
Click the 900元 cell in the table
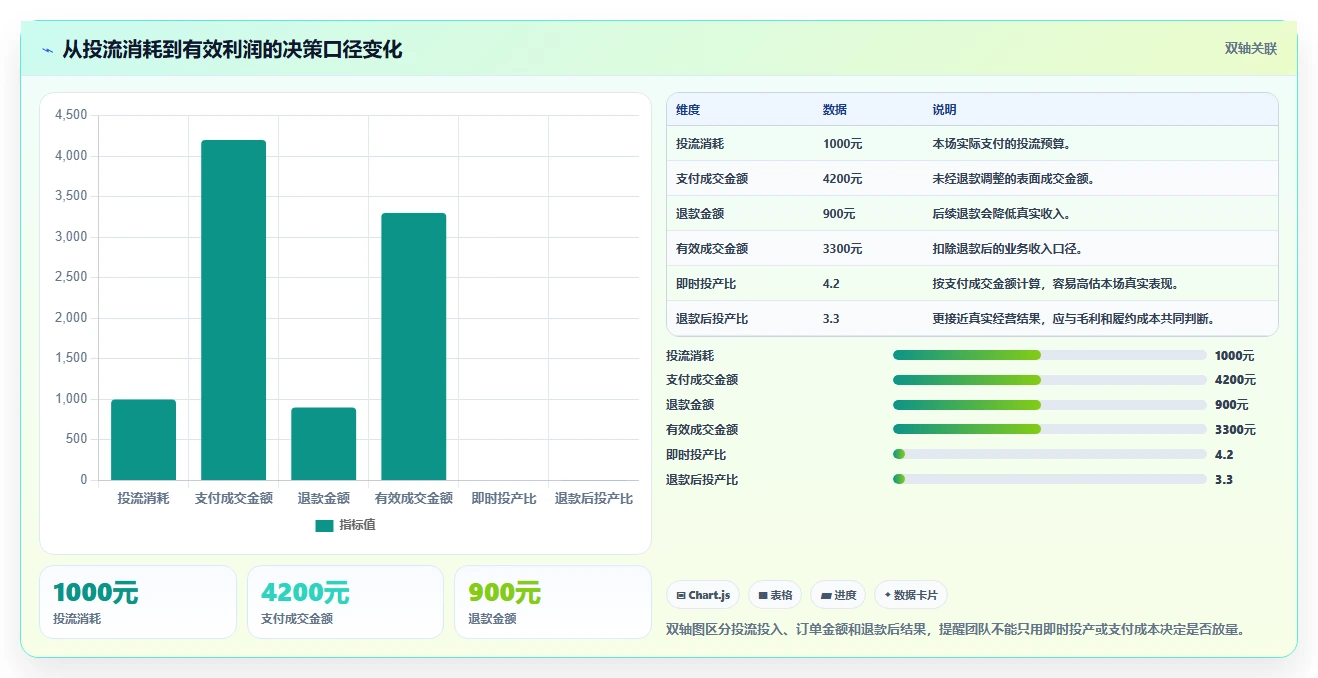click(x=839, y=214)
